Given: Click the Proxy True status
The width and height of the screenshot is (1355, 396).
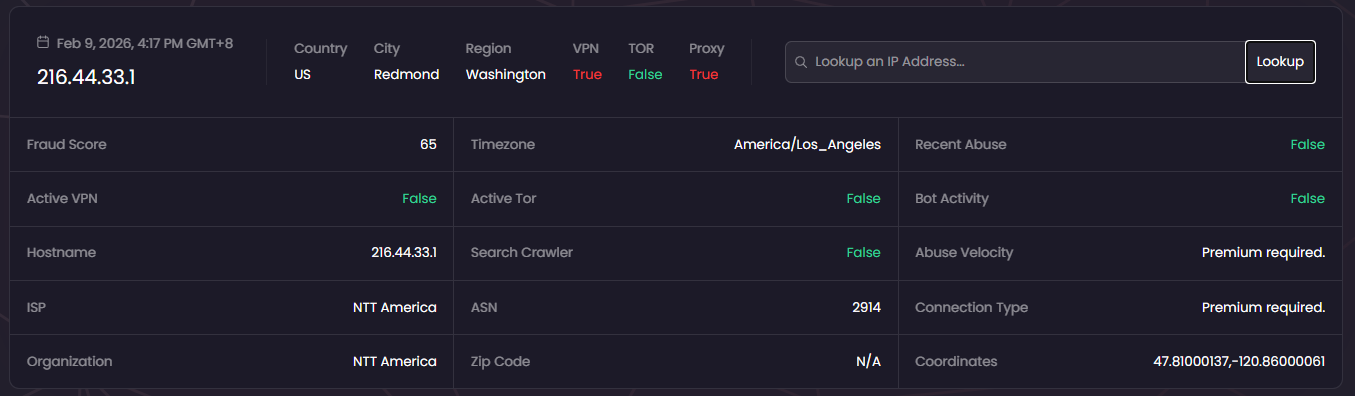Looking at the screenshot, I should 704,74.
